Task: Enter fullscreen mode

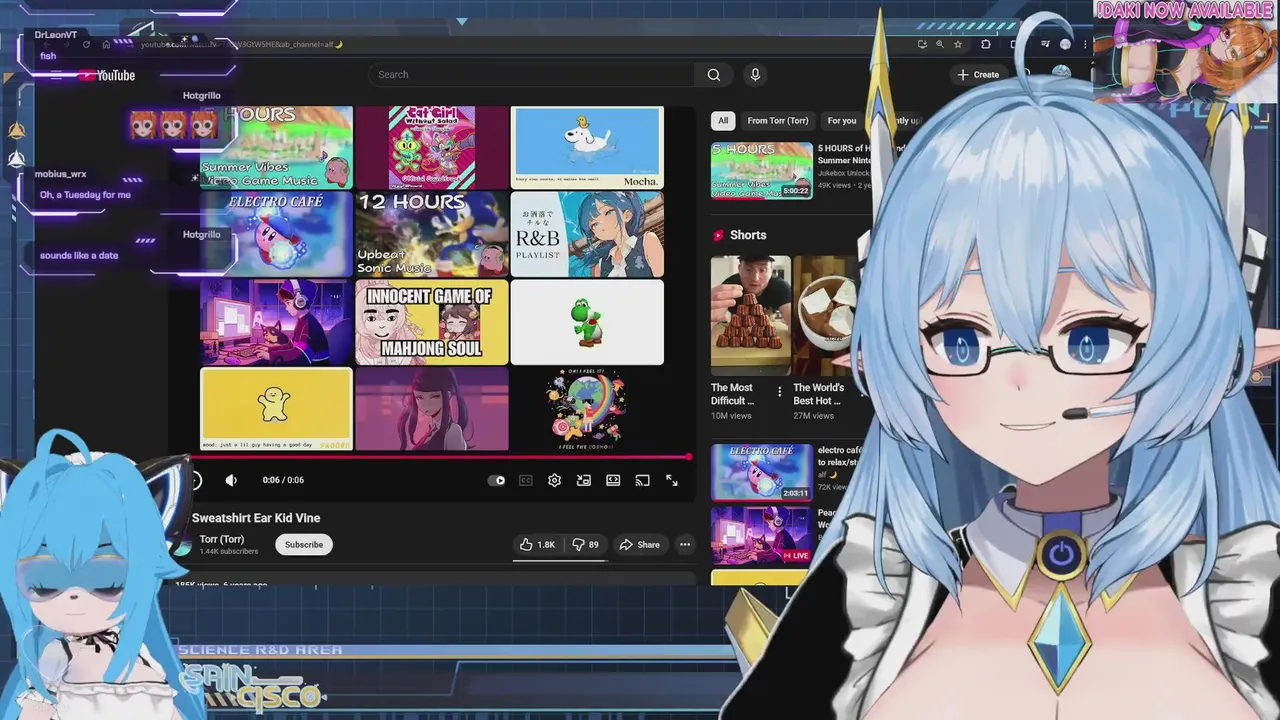Action: [x=672, y=480]
